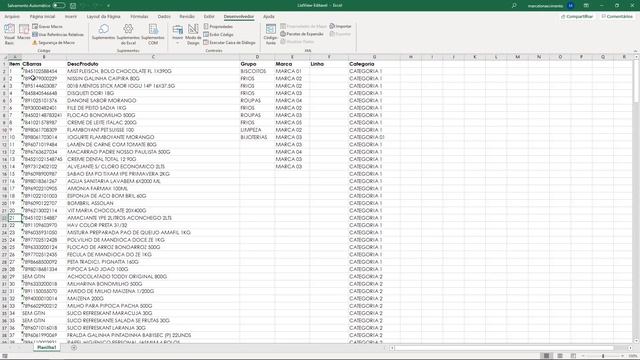
Task: Switch to the Revisão tab
Action: (187, 17)
